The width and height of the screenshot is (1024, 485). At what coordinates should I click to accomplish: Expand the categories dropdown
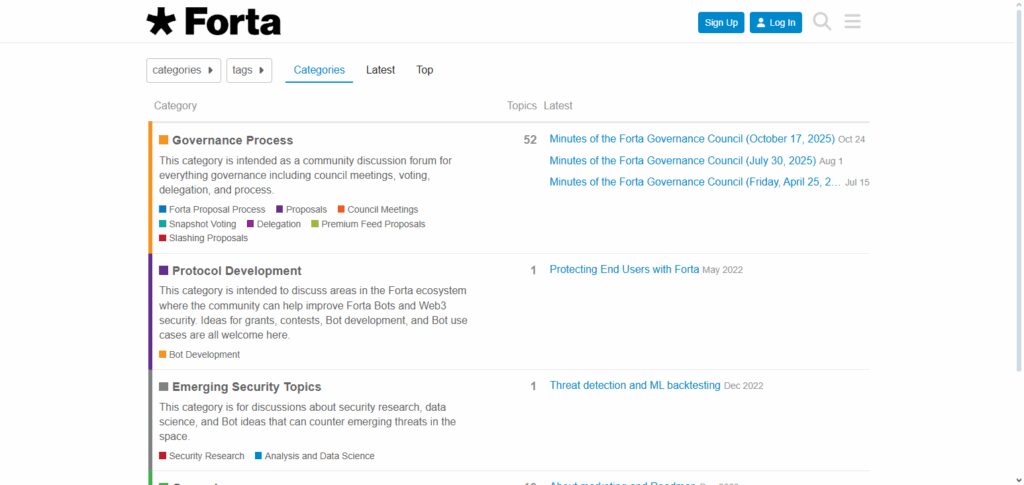184,70
